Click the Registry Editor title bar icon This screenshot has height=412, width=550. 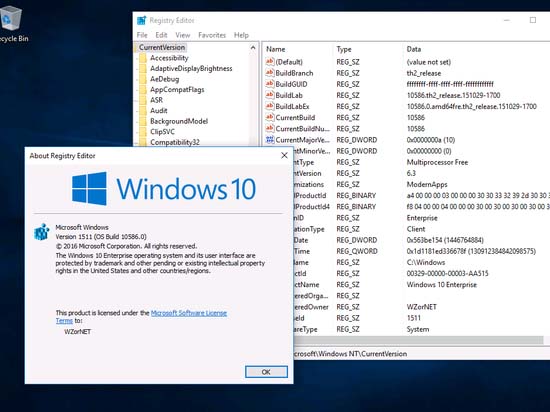click(141, 20)
